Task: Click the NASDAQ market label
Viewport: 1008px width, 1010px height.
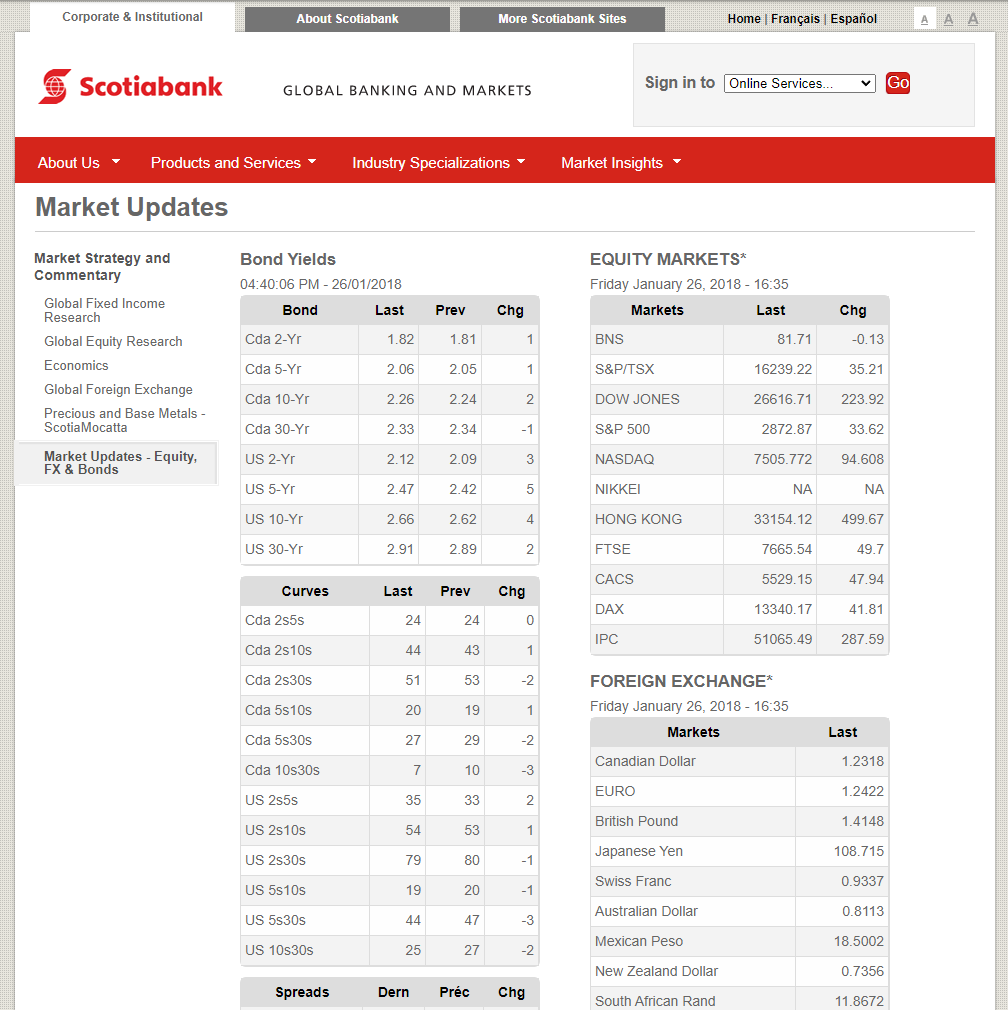Action: click(x=624, y=459)
